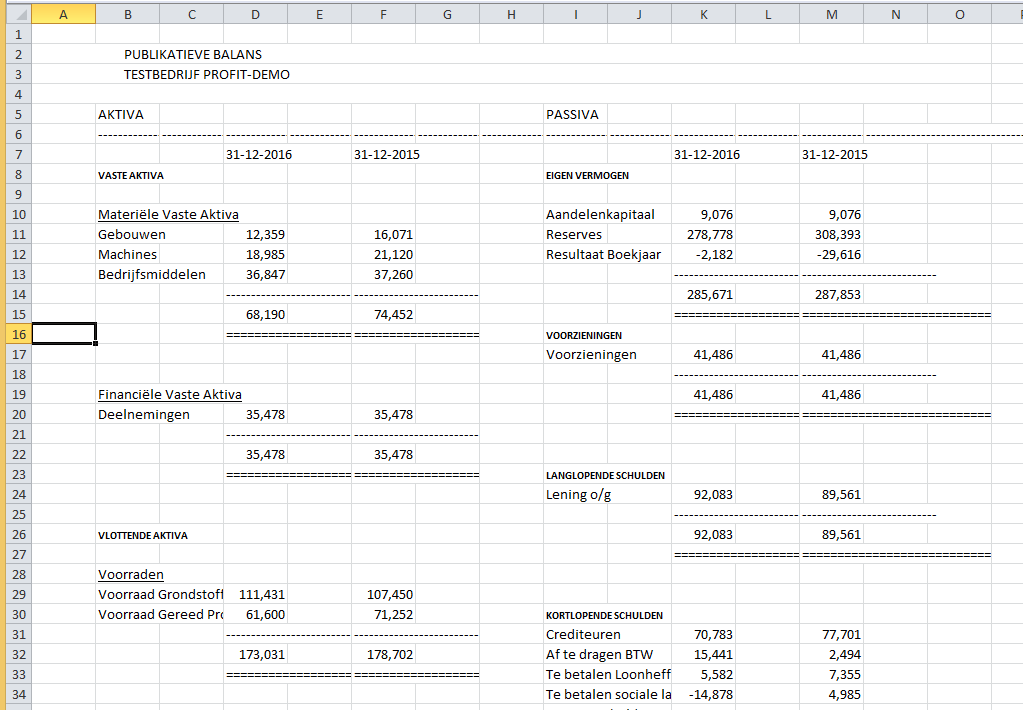
Task: Click the Lening o/g label cell
Action: tap(578, 495)
